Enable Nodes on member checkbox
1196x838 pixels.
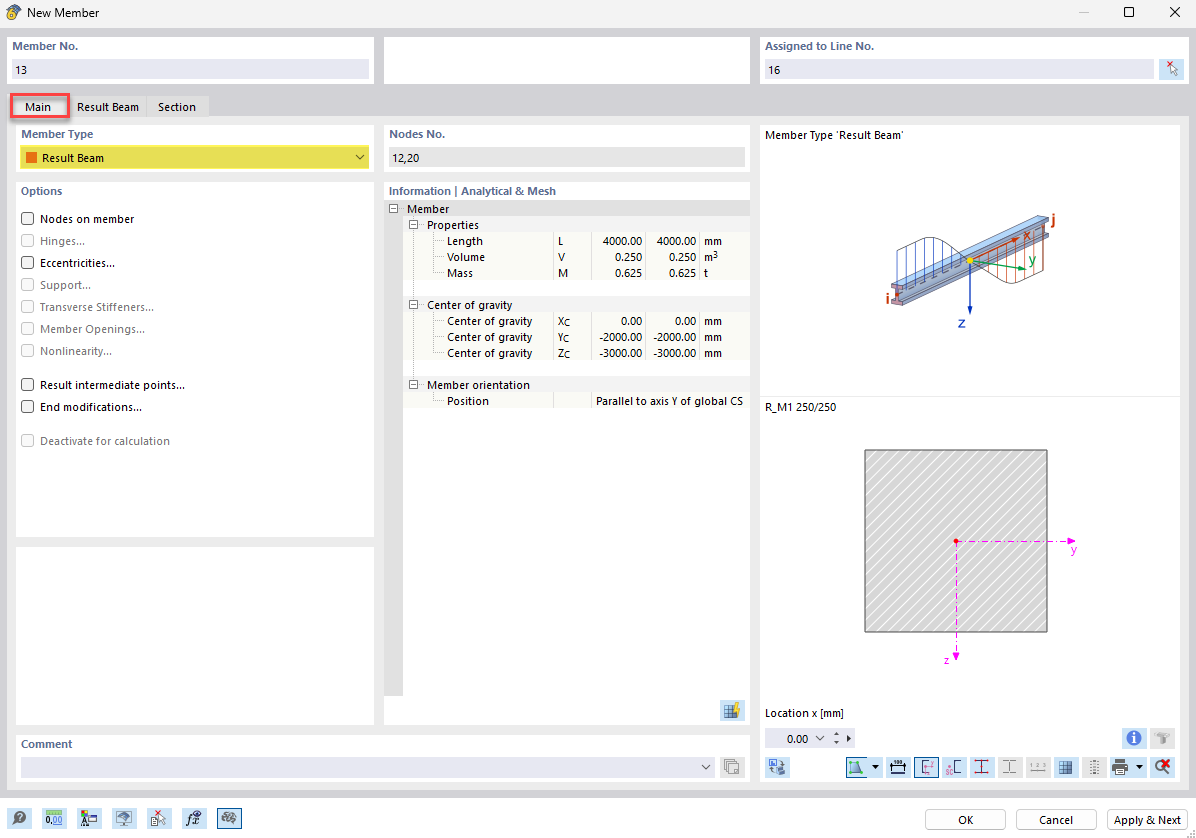27,219
